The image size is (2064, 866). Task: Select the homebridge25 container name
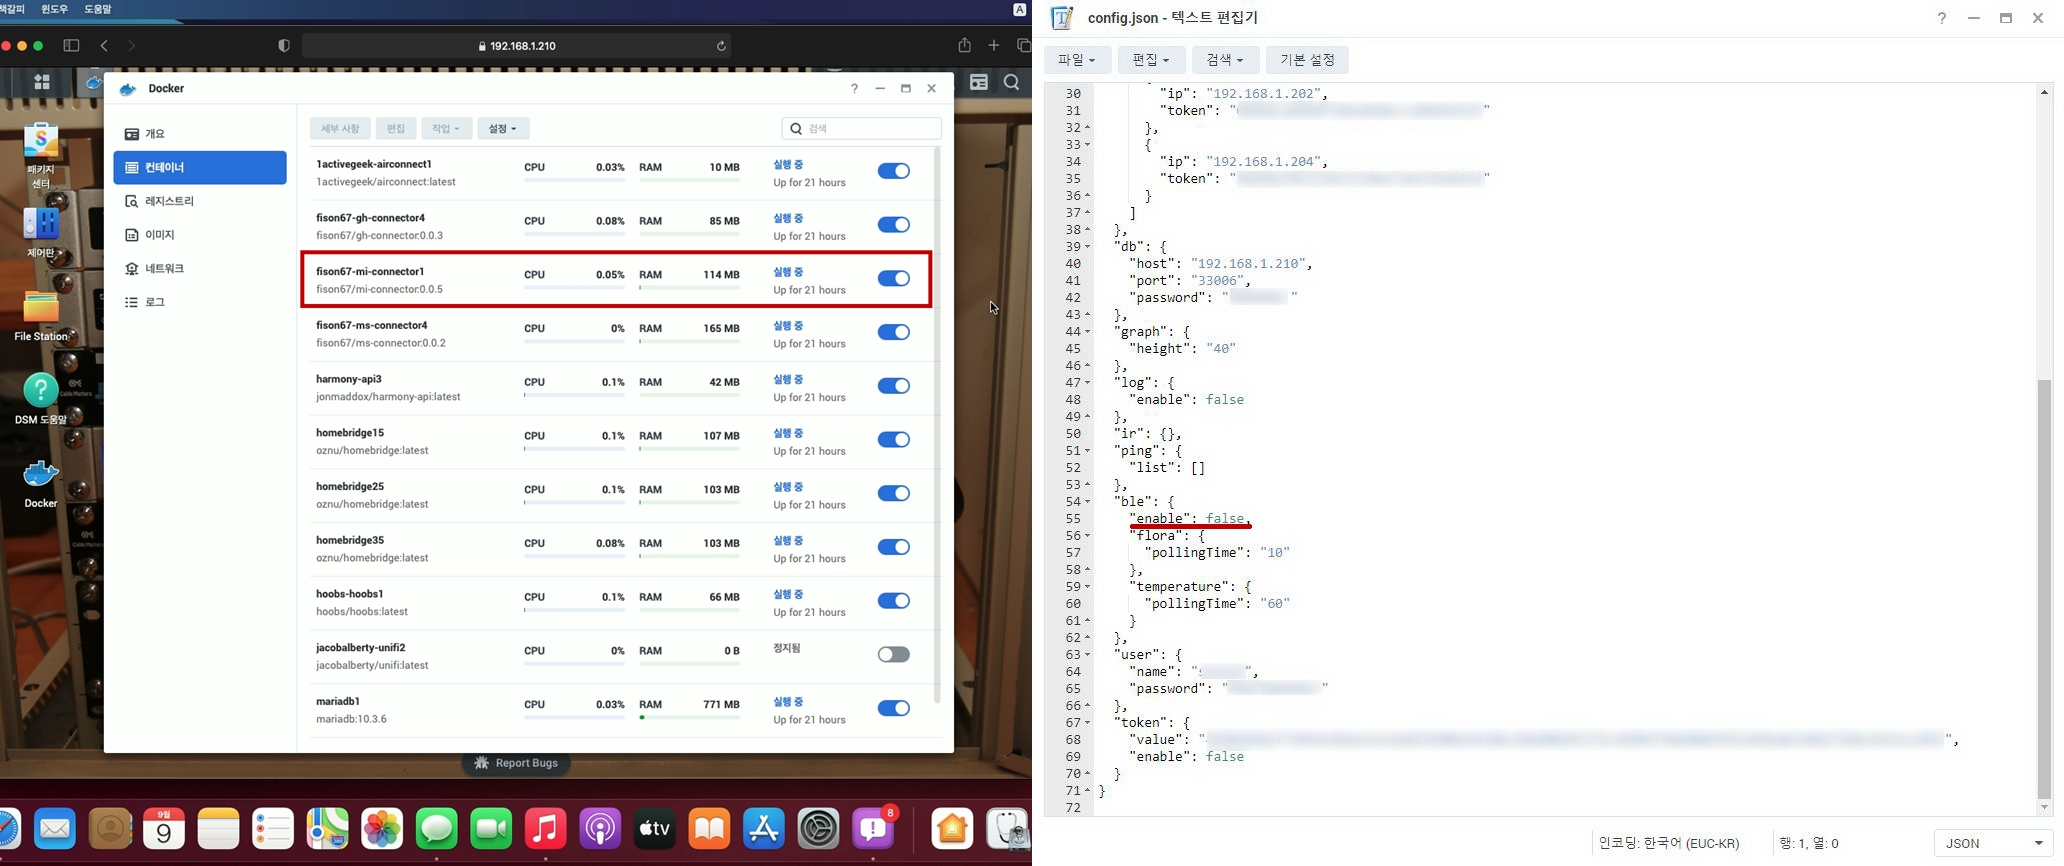[350, 487]
